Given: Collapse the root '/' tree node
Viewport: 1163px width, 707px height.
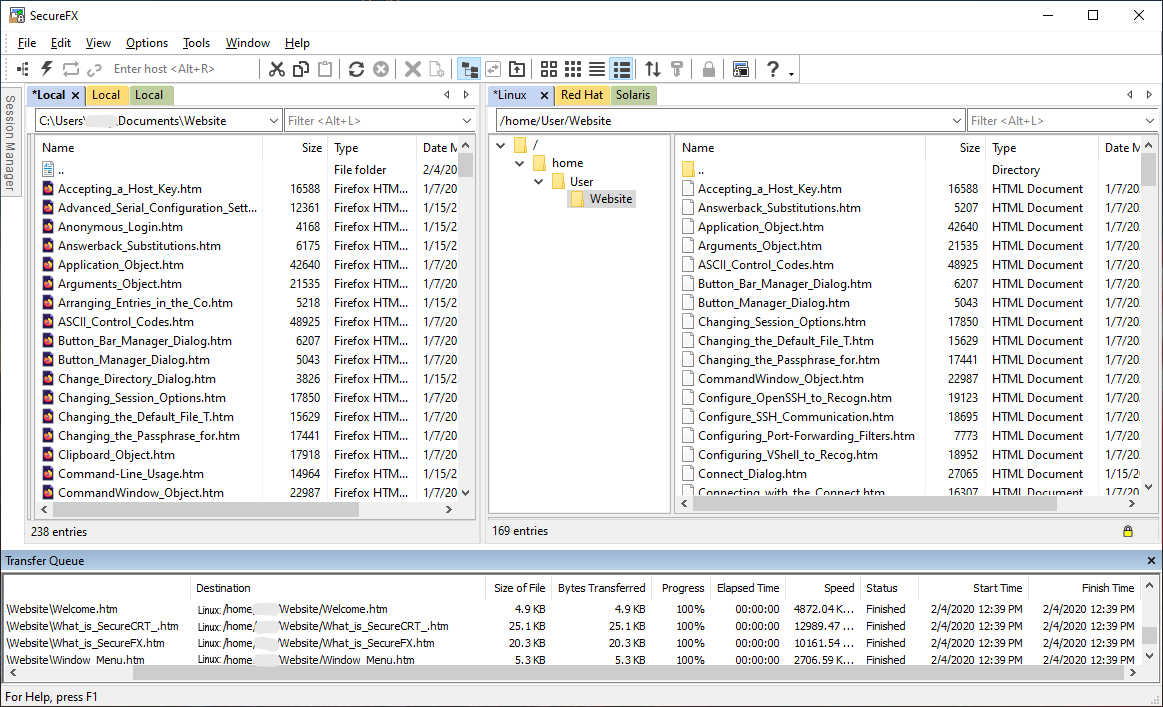Looking at the screenshot, I should coord(501,145).
